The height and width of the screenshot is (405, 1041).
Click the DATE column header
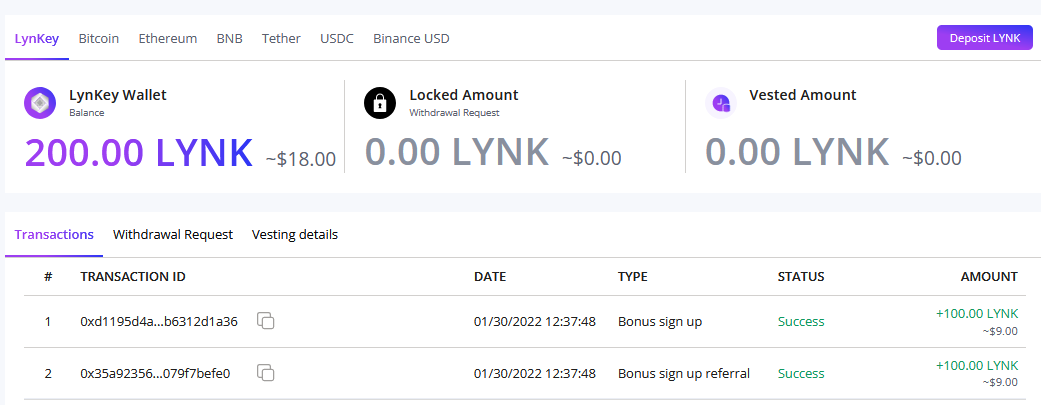(490, 276)
